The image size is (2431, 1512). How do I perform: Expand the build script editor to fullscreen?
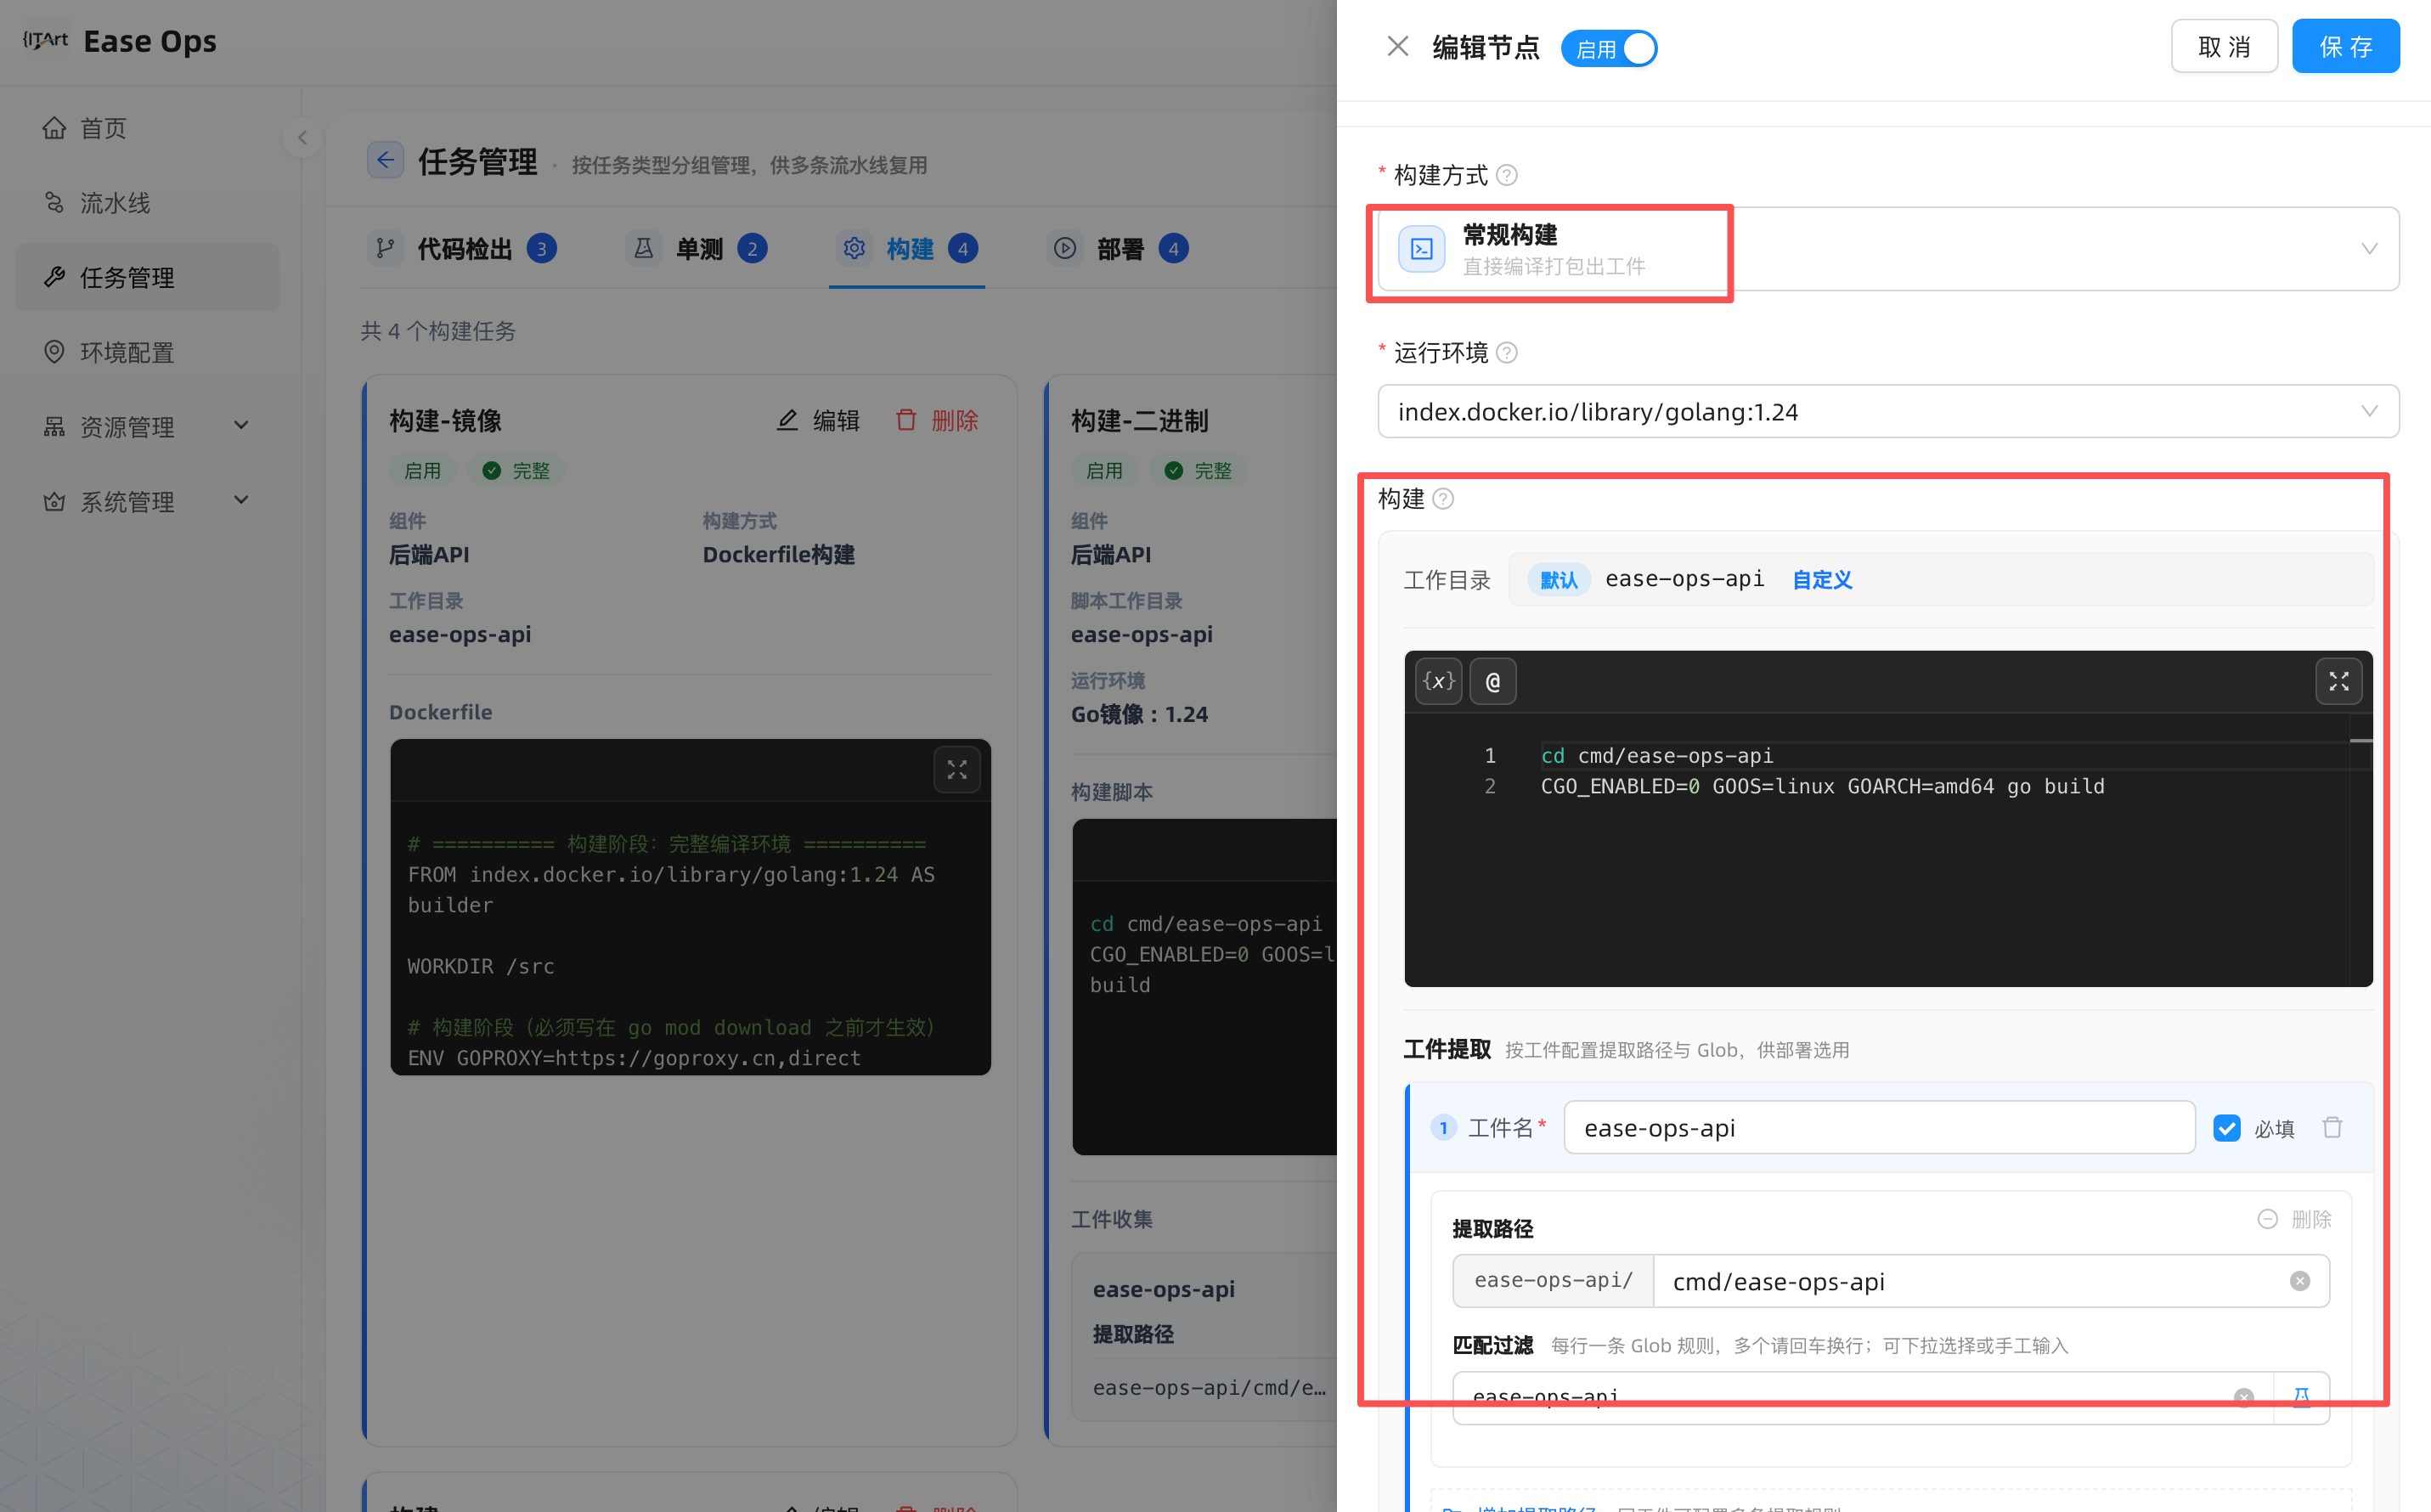click(x=2338, y=681)
